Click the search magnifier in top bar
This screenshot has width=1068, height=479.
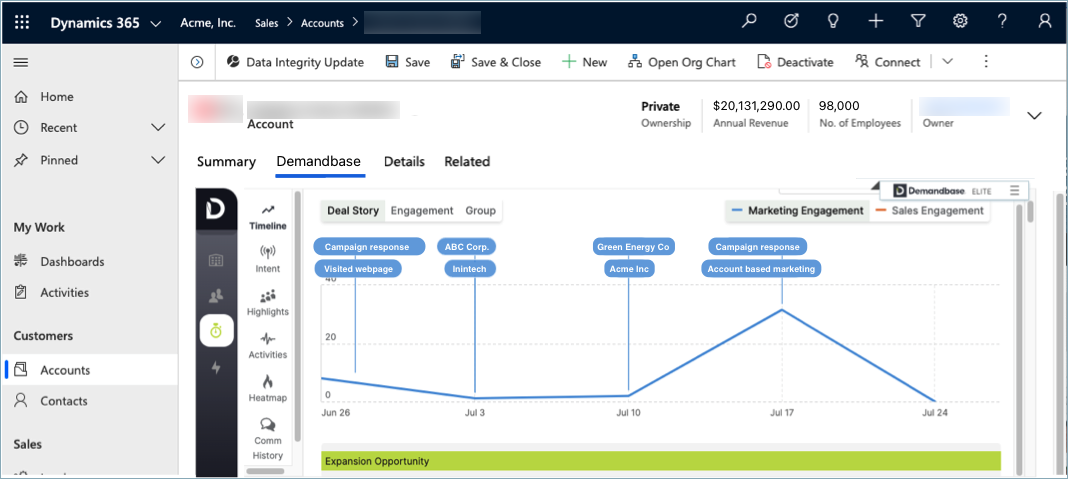pos(749,21)
